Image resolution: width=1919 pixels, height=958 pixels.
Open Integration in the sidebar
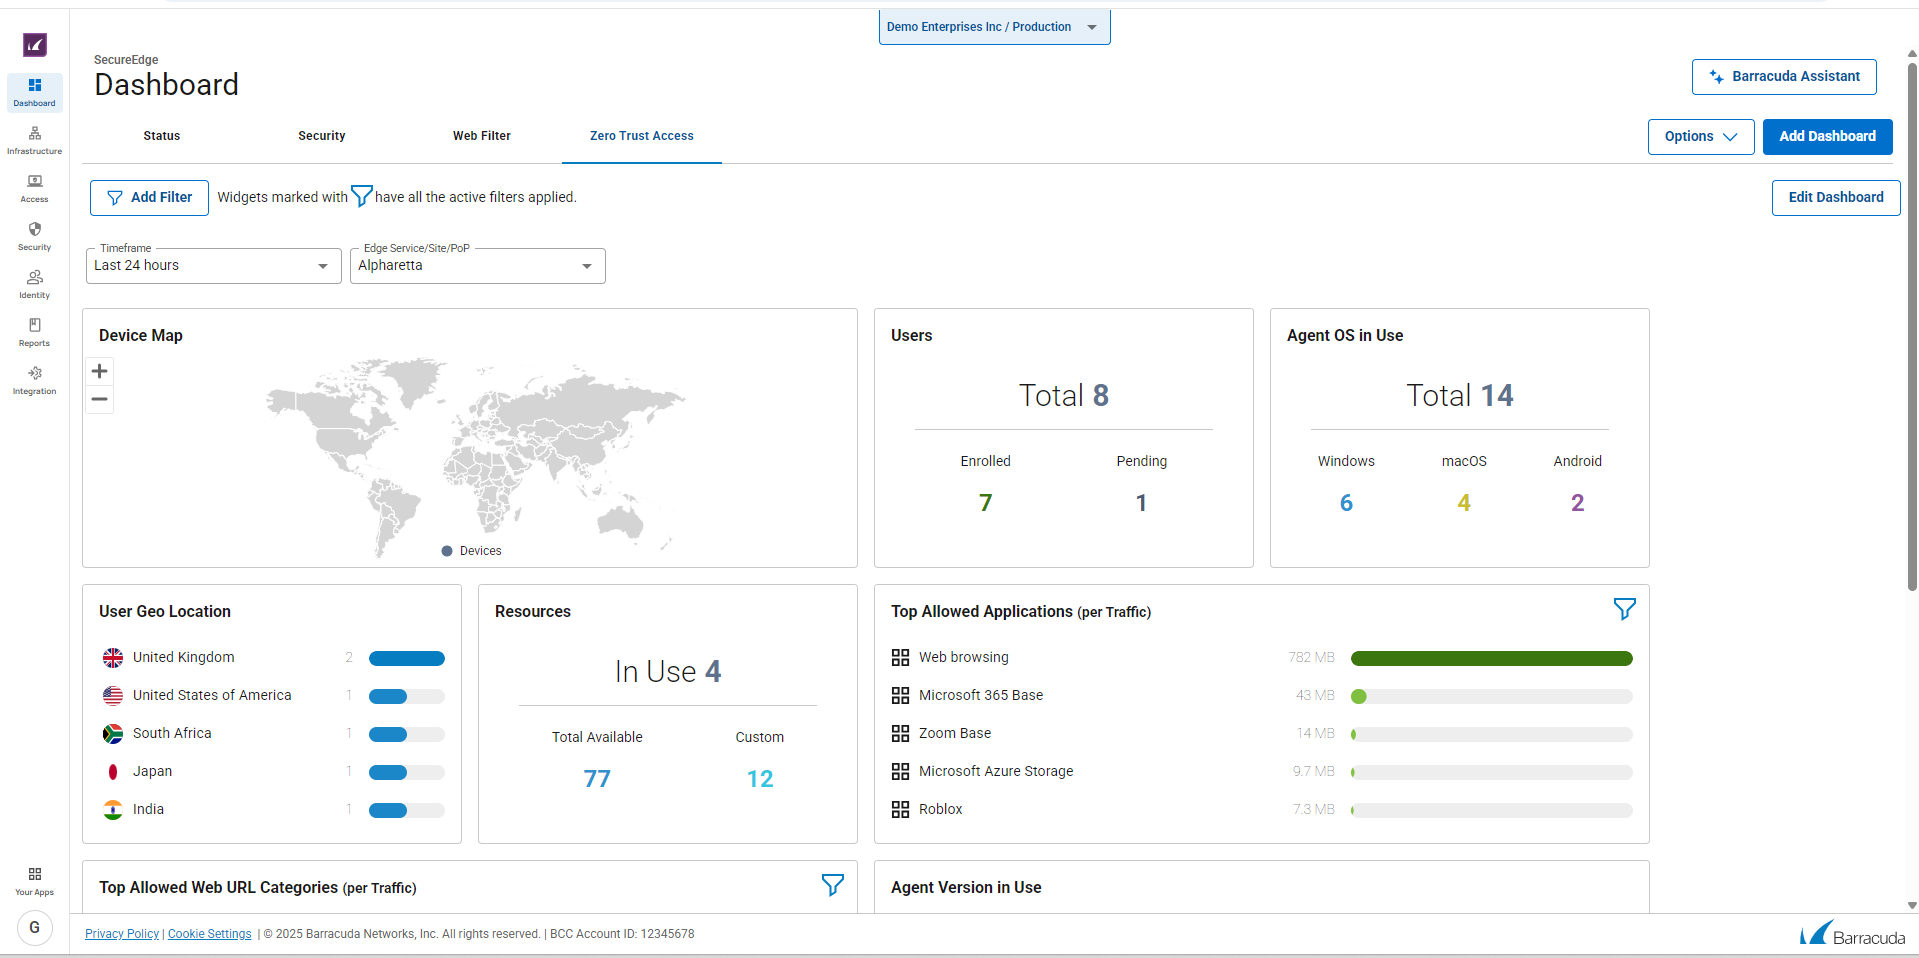pyautogui.click(x=34, y=380)
